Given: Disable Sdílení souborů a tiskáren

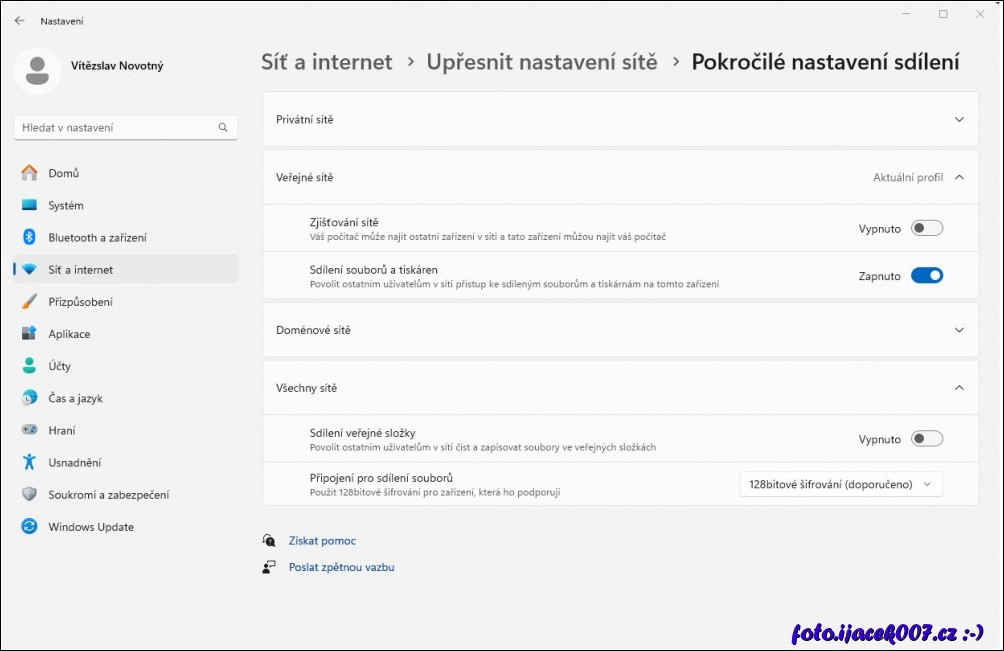Looking at the screenshot, I should 926,275.
